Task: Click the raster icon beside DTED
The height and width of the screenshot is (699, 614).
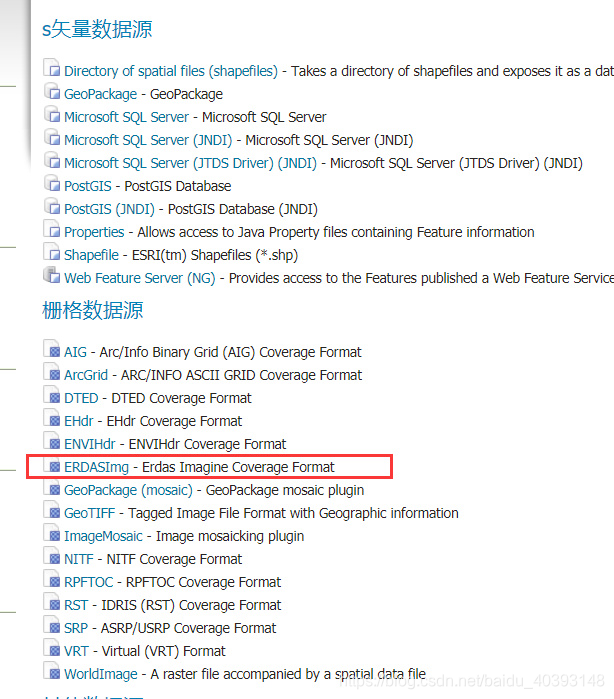Action: tap(52, 395)
